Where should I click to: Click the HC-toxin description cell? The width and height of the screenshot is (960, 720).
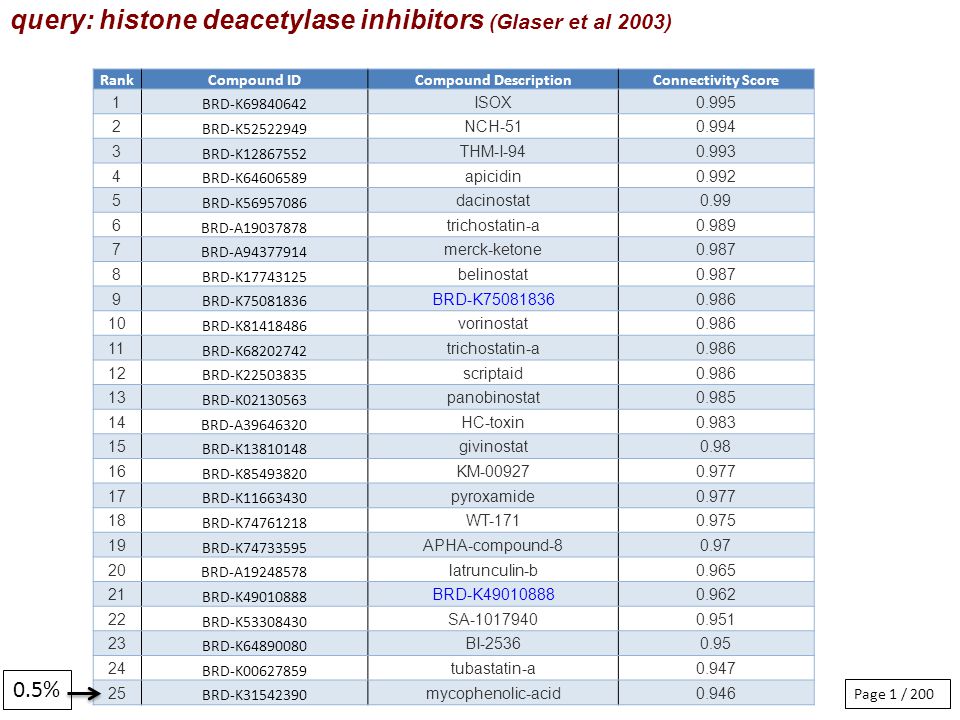(493, 422)
